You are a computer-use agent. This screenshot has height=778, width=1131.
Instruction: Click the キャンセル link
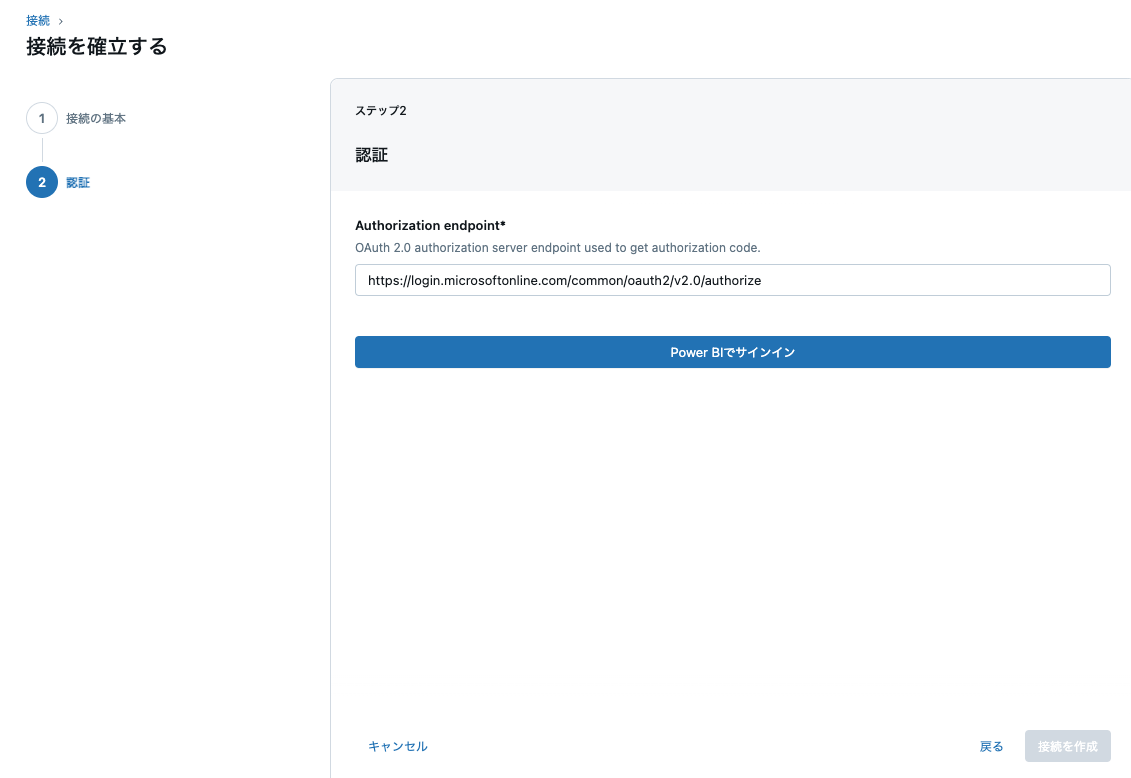point(397,746)
